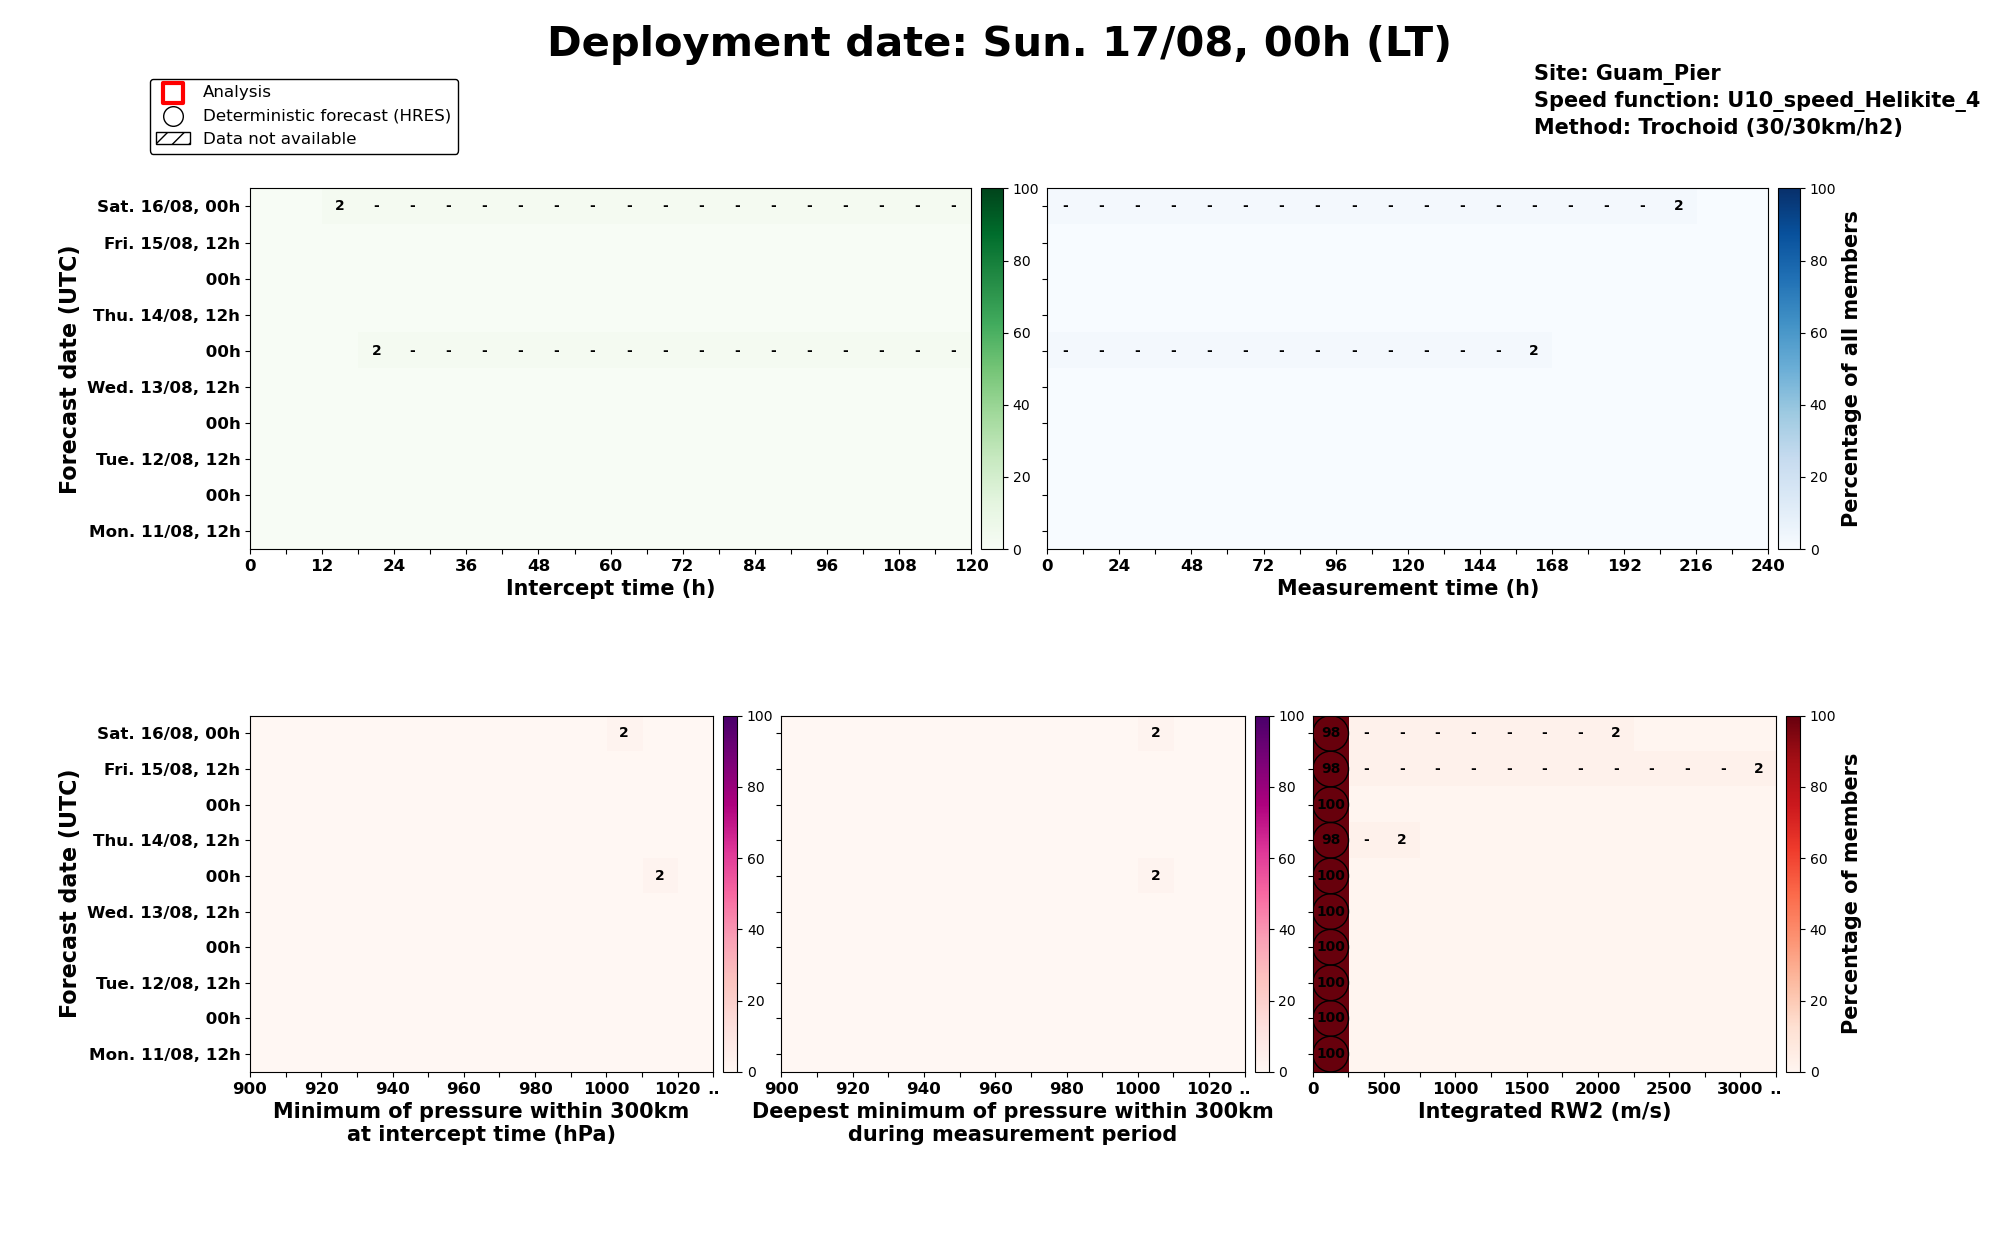Click the 'Analysis' legend text

point(237,92)
